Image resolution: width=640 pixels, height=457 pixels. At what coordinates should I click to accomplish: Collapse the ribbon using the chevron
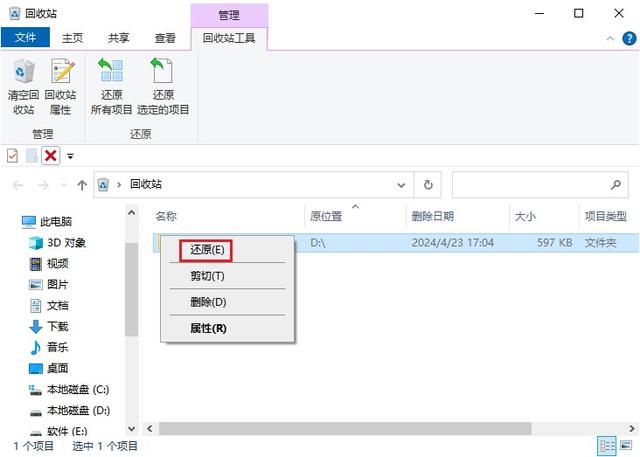610,38
